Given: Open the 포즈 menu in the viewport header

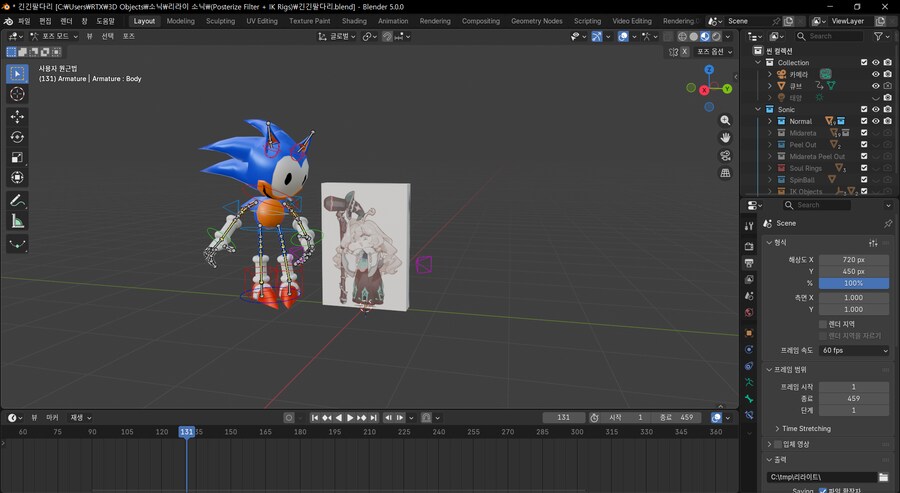Looking at the screenshot, I should (x=128, y=36).
